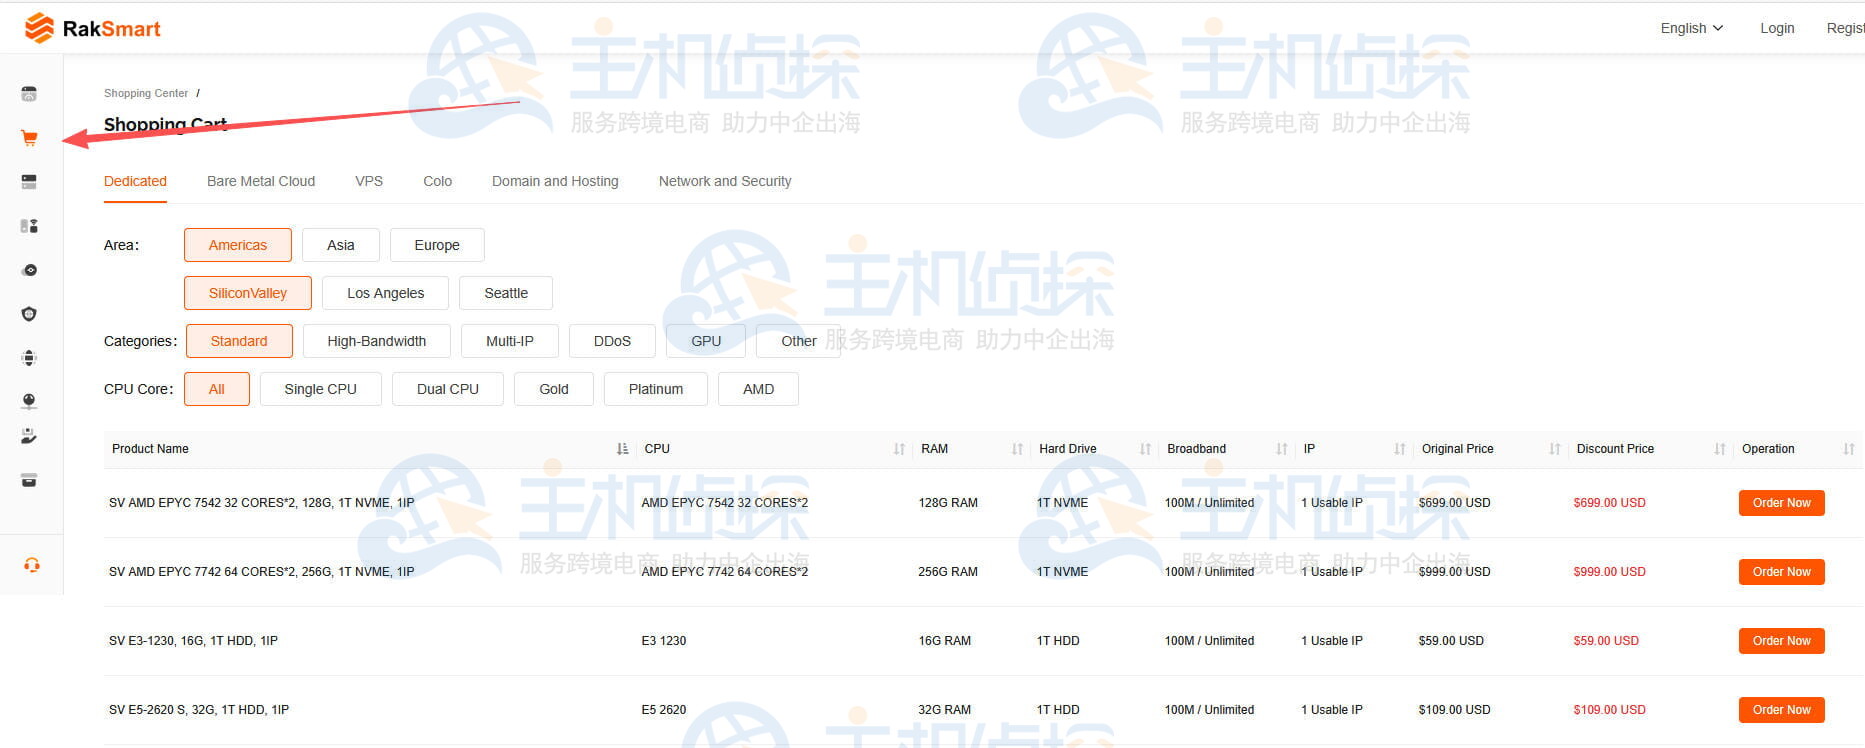Click the IP column sort icon

[1399, 449]
